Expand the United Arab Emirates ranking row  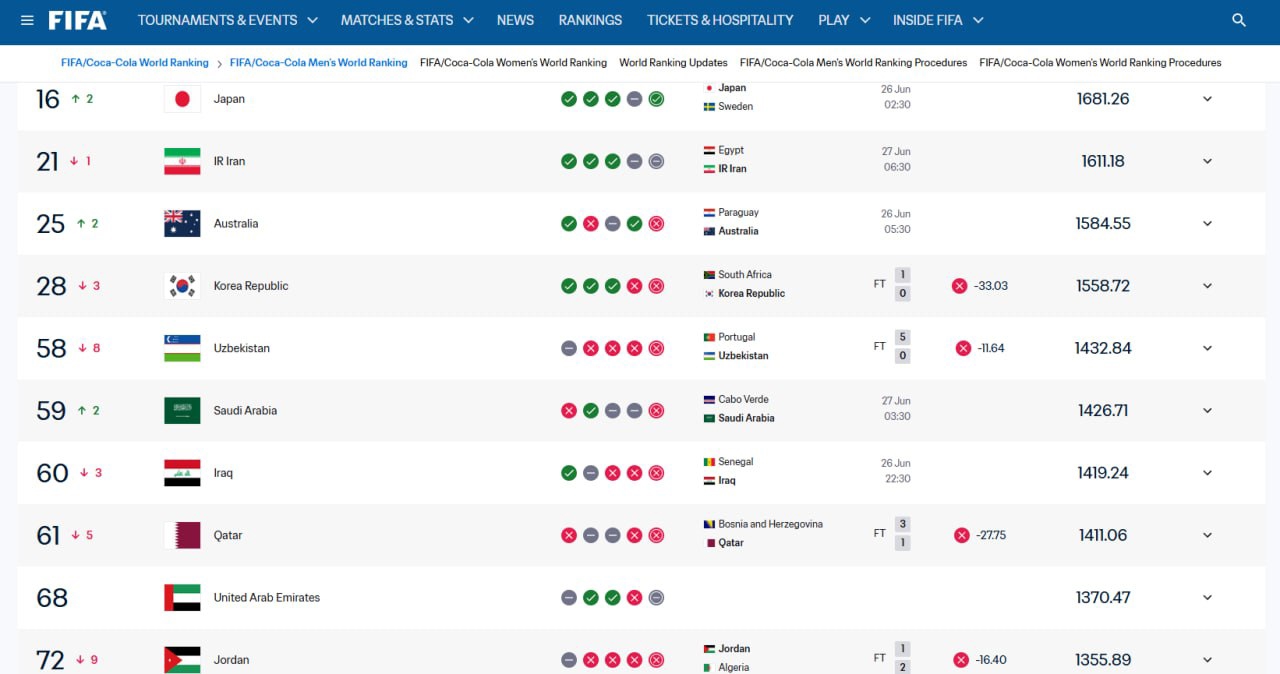1207,598
